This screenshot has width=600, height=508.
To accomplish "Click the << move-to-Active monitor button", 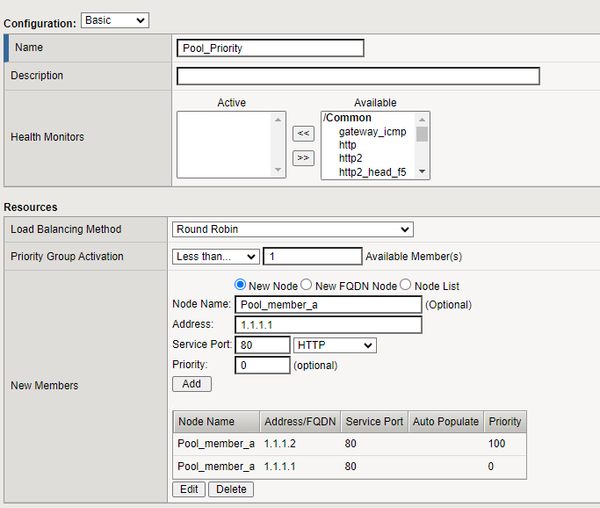I will (302, 133).
